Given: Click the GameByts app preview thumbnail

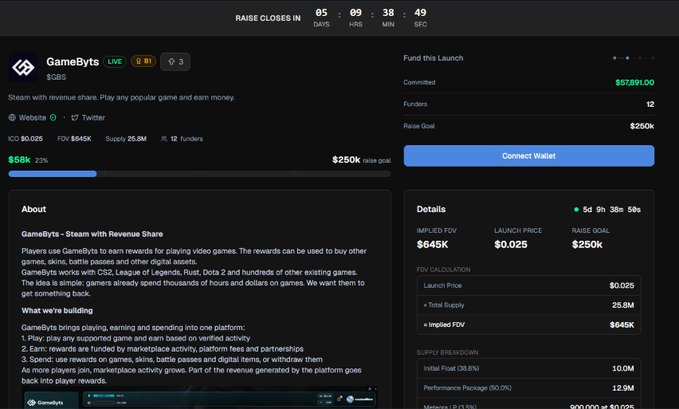Looking at the screenshot, I should pyautogui.click(x=200, y=398).
